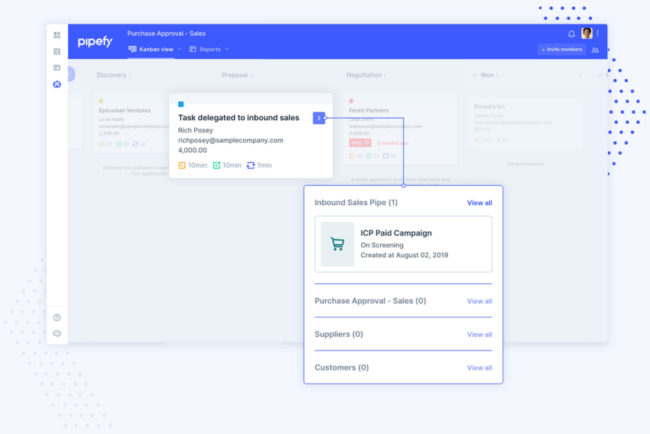Screen dimensions: 650x434
Task: Click the pipefy logo
Action: pos(95,41)
